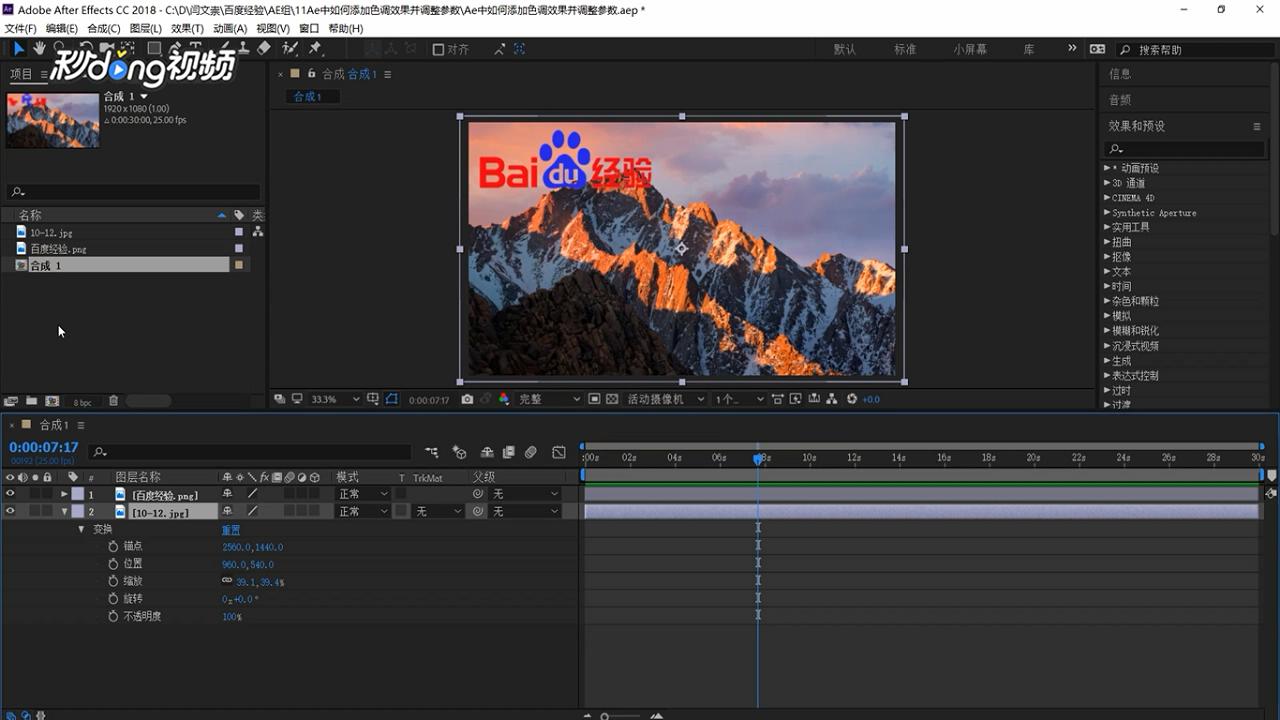1280x720 pixels.
Task: Open the 完整 resolution dropdown
Action: pyautogui.click(x=548, y=399)
